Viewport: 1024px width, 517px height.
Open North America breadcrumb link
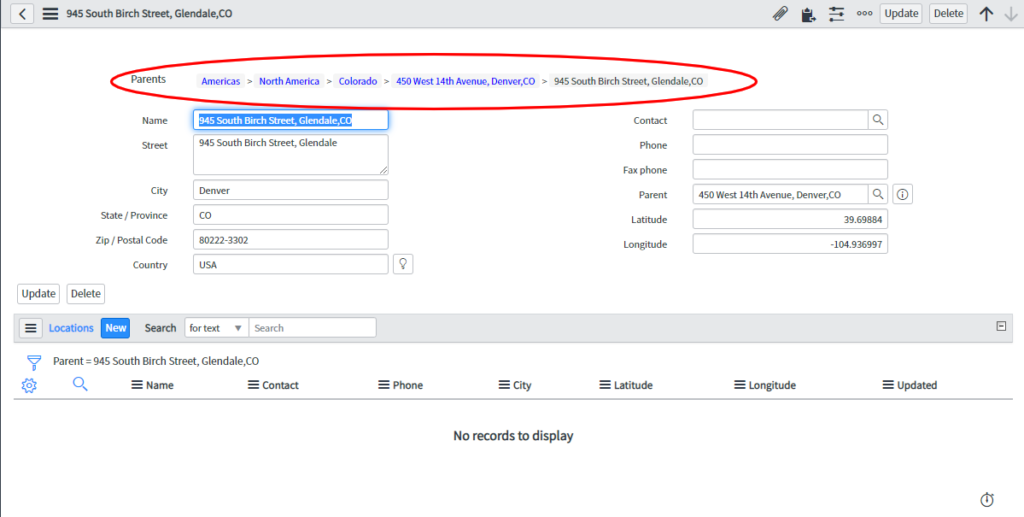289,81
